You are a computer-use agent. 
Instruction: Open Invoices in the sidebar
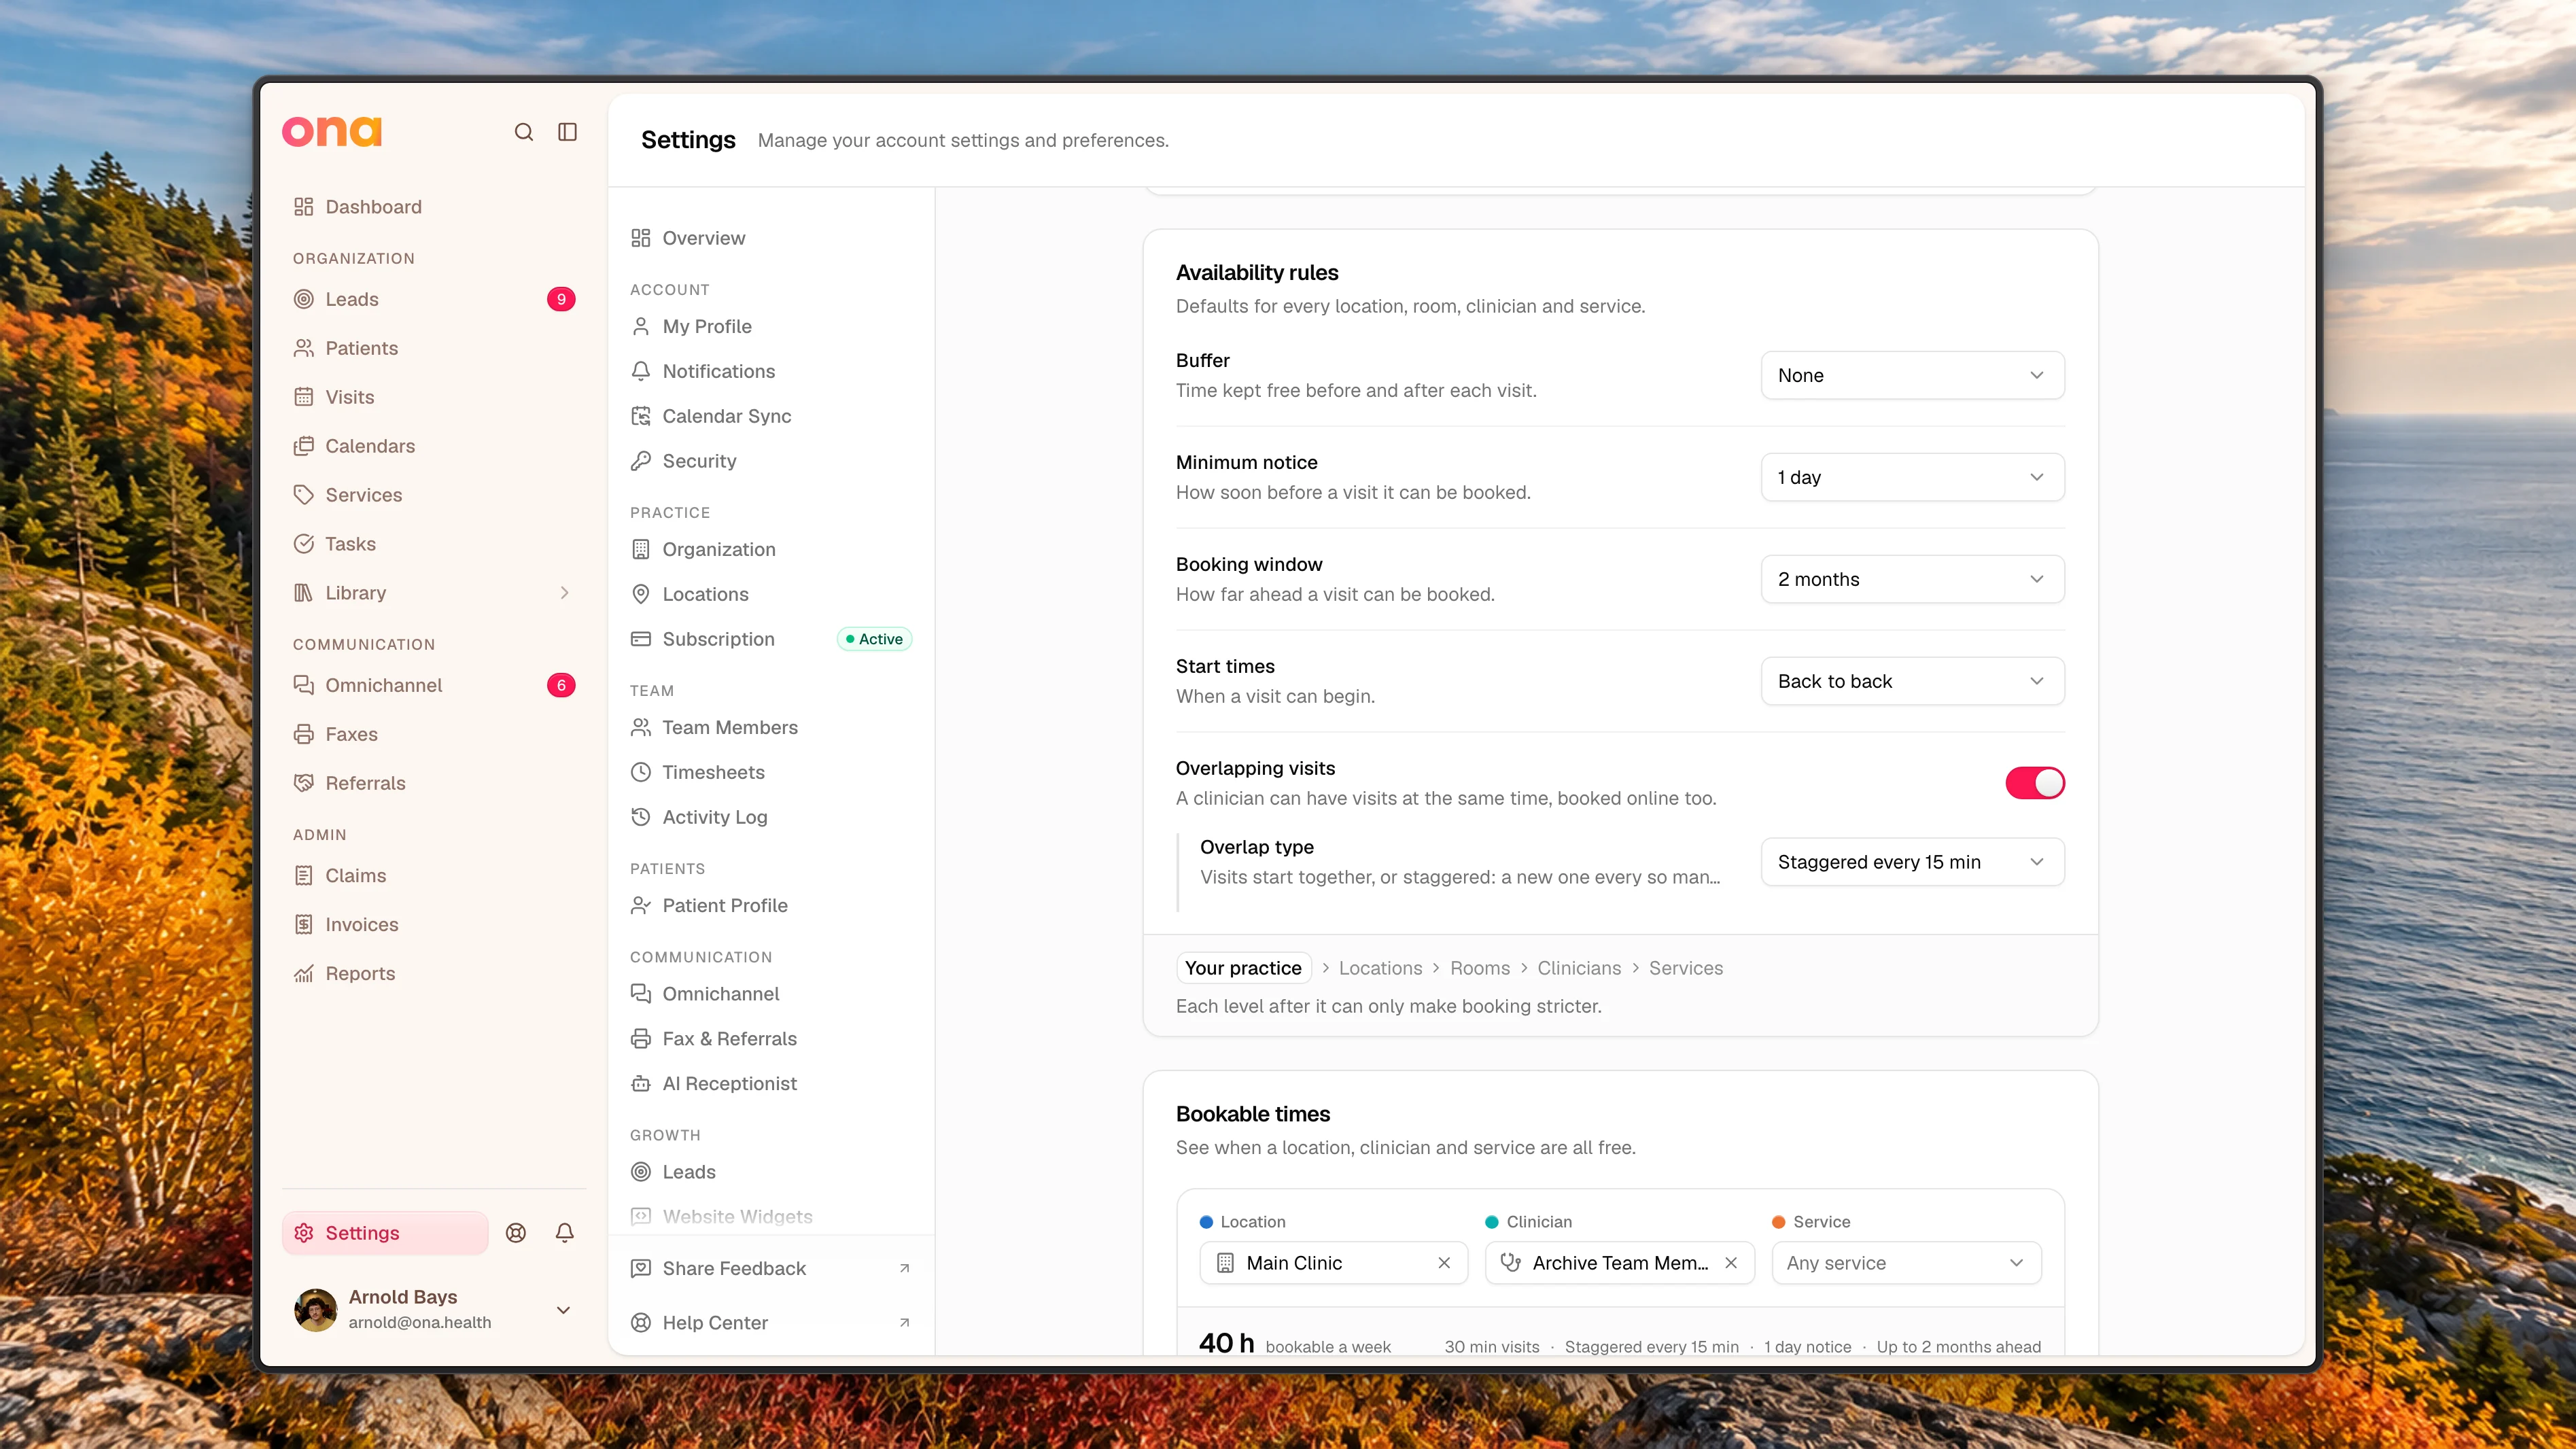click(434, 924)
